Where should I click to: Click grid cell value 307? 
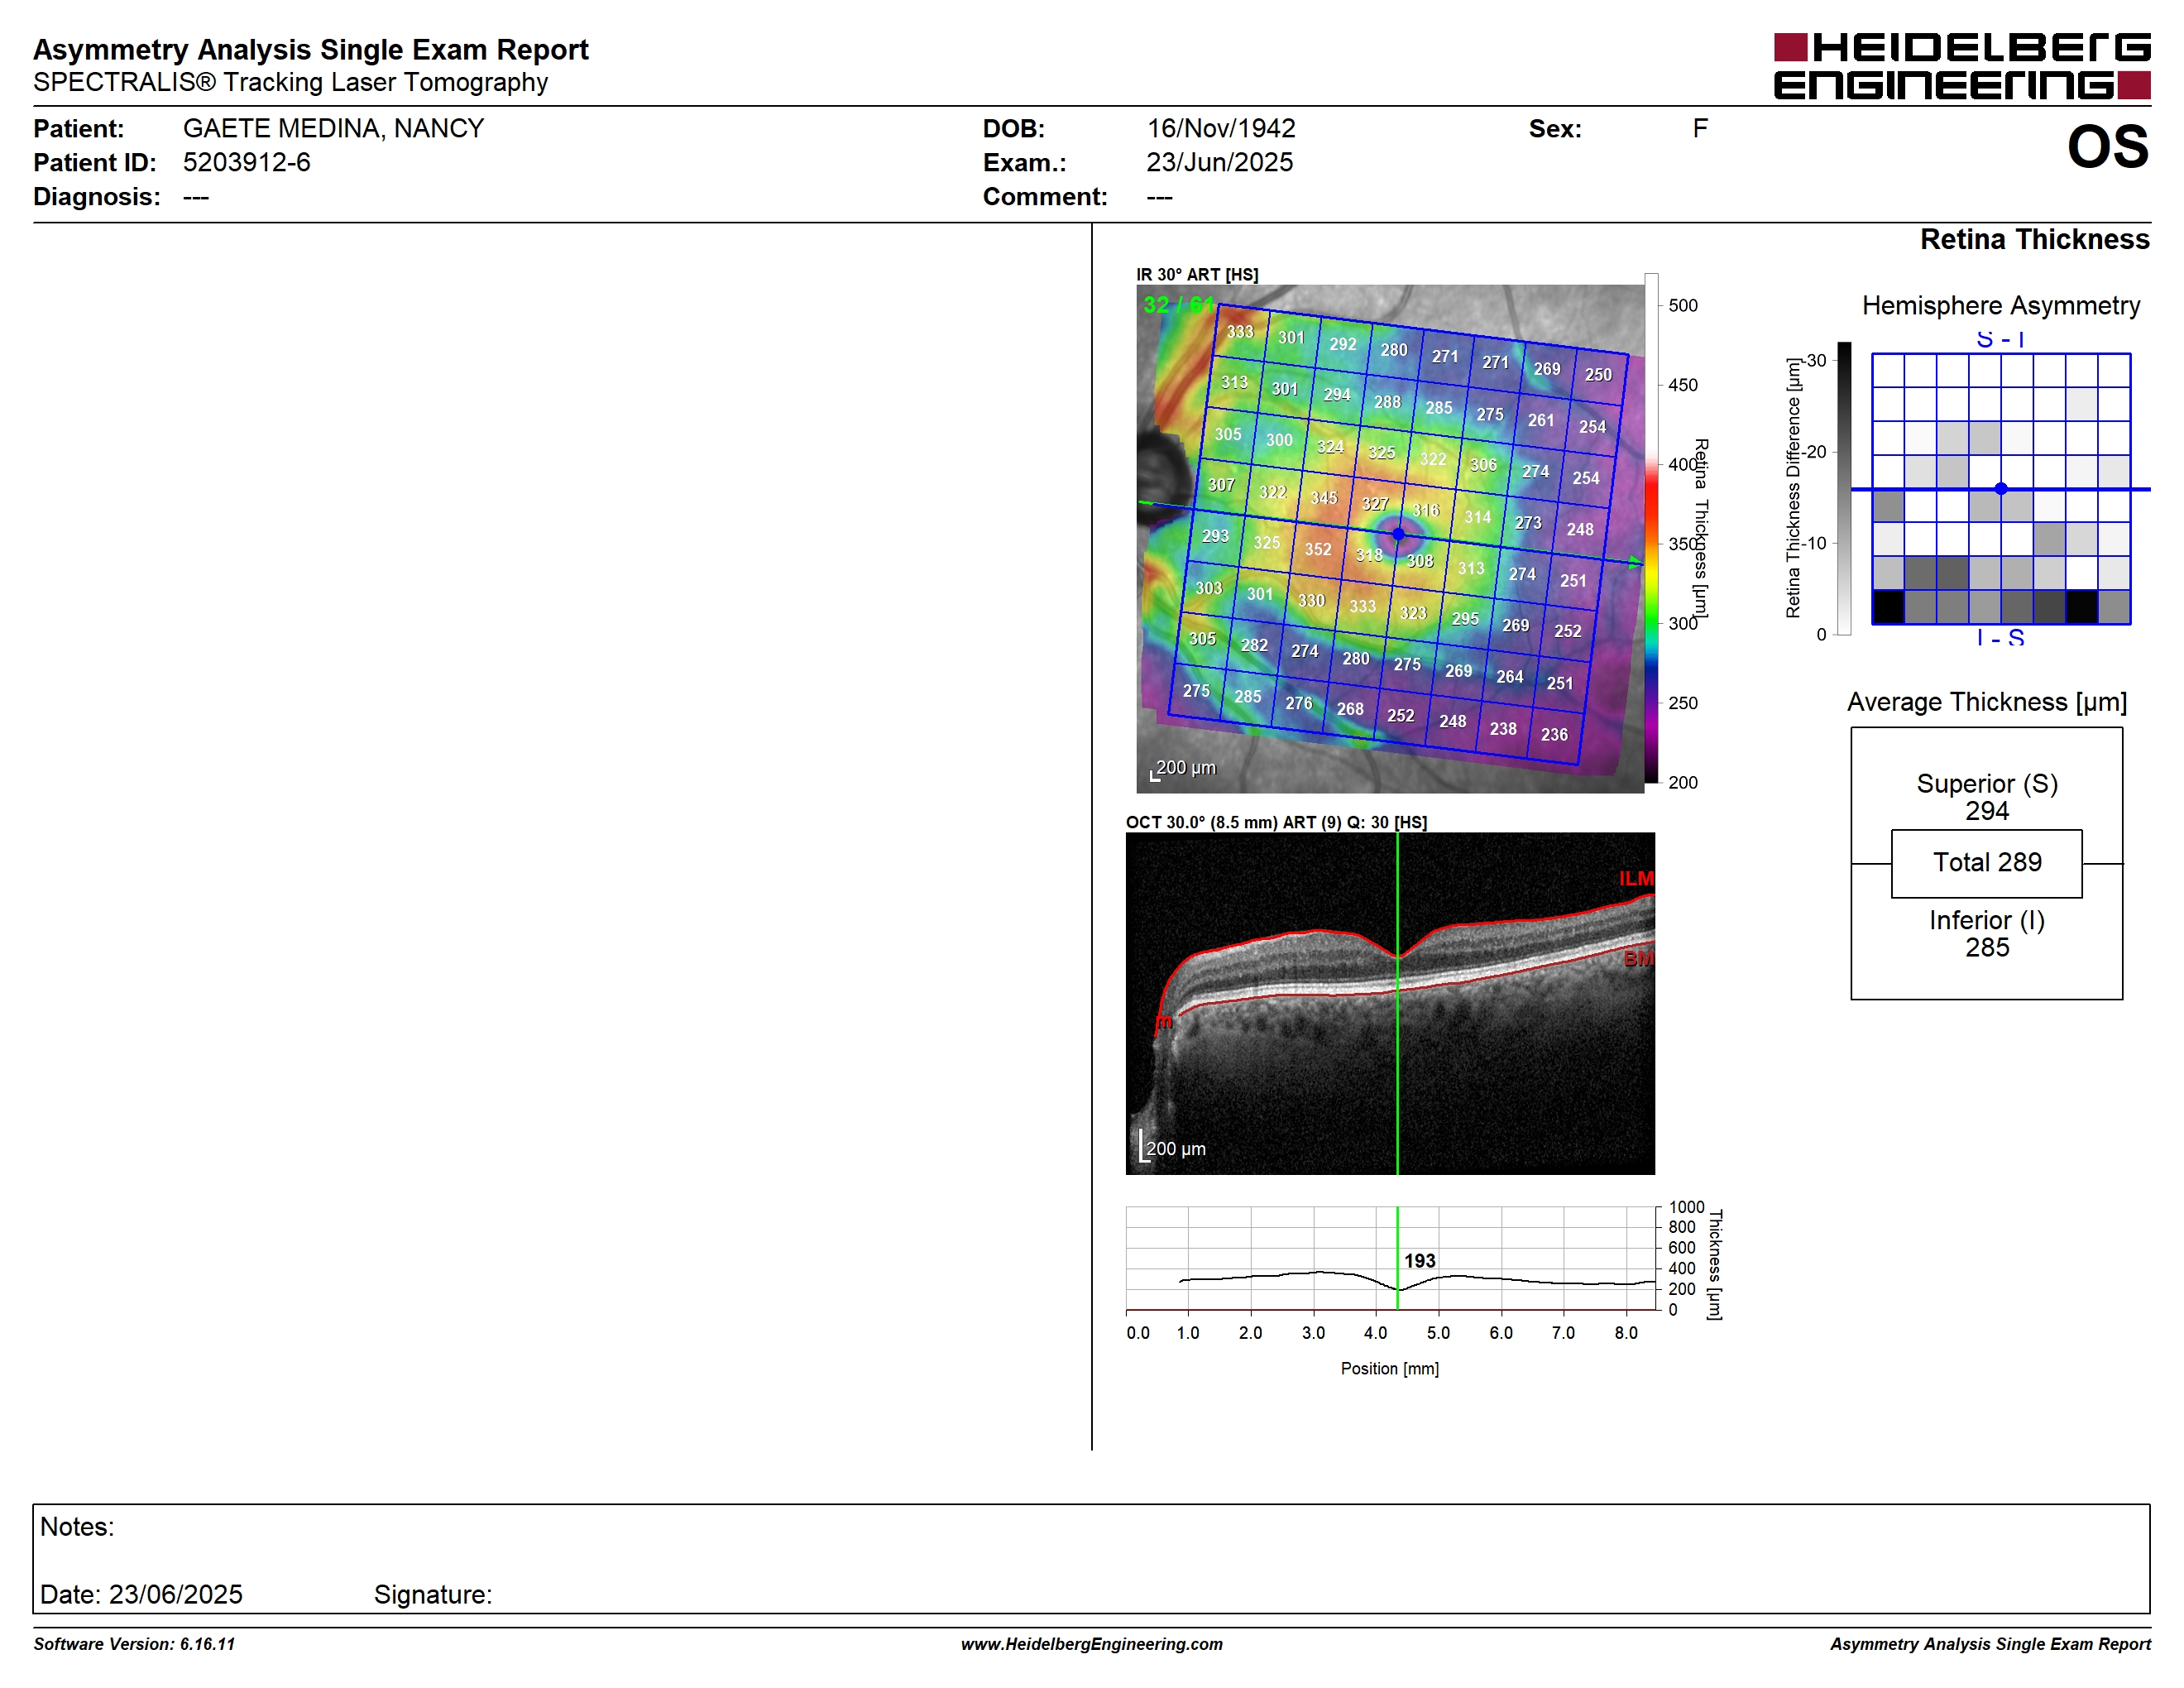coord(1221,485)
